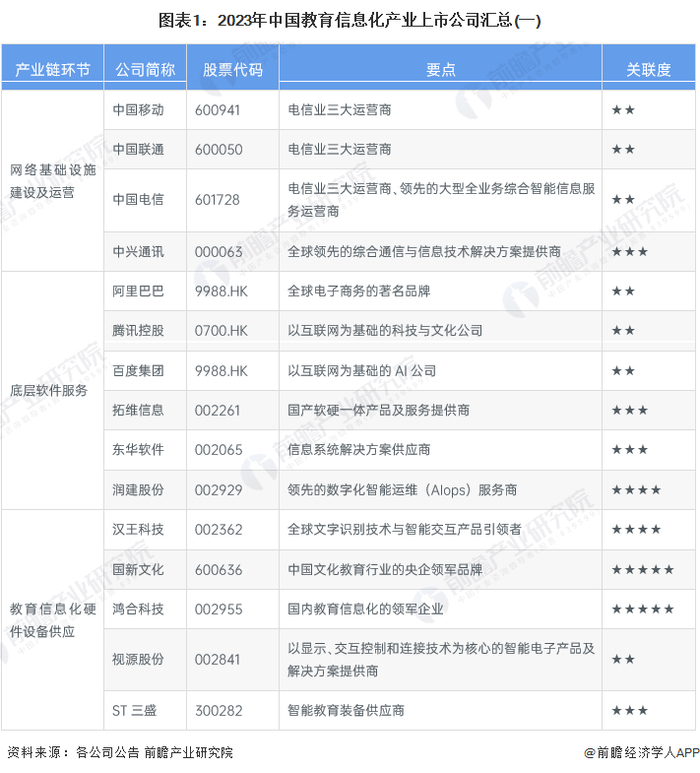The width and height of the screenshot is (700, 773).
Task: Click '信息系统解决方案供应商' description
Action: (x=359, y=450)
